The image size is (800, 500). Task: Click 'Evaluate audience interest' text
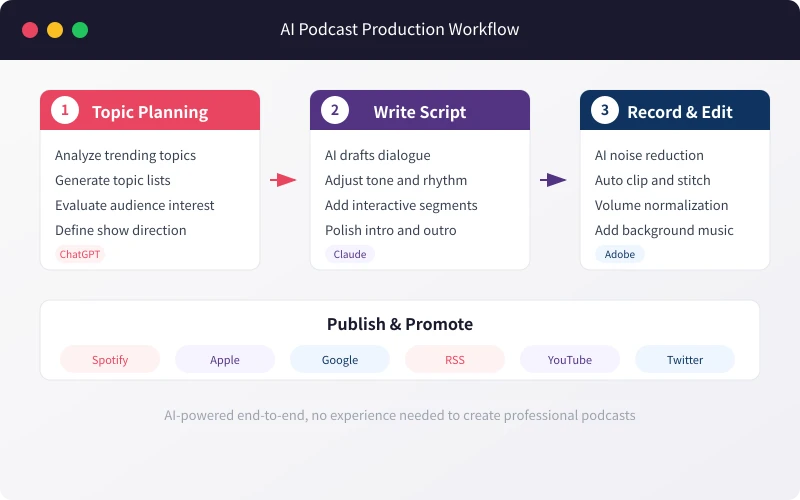135,205
